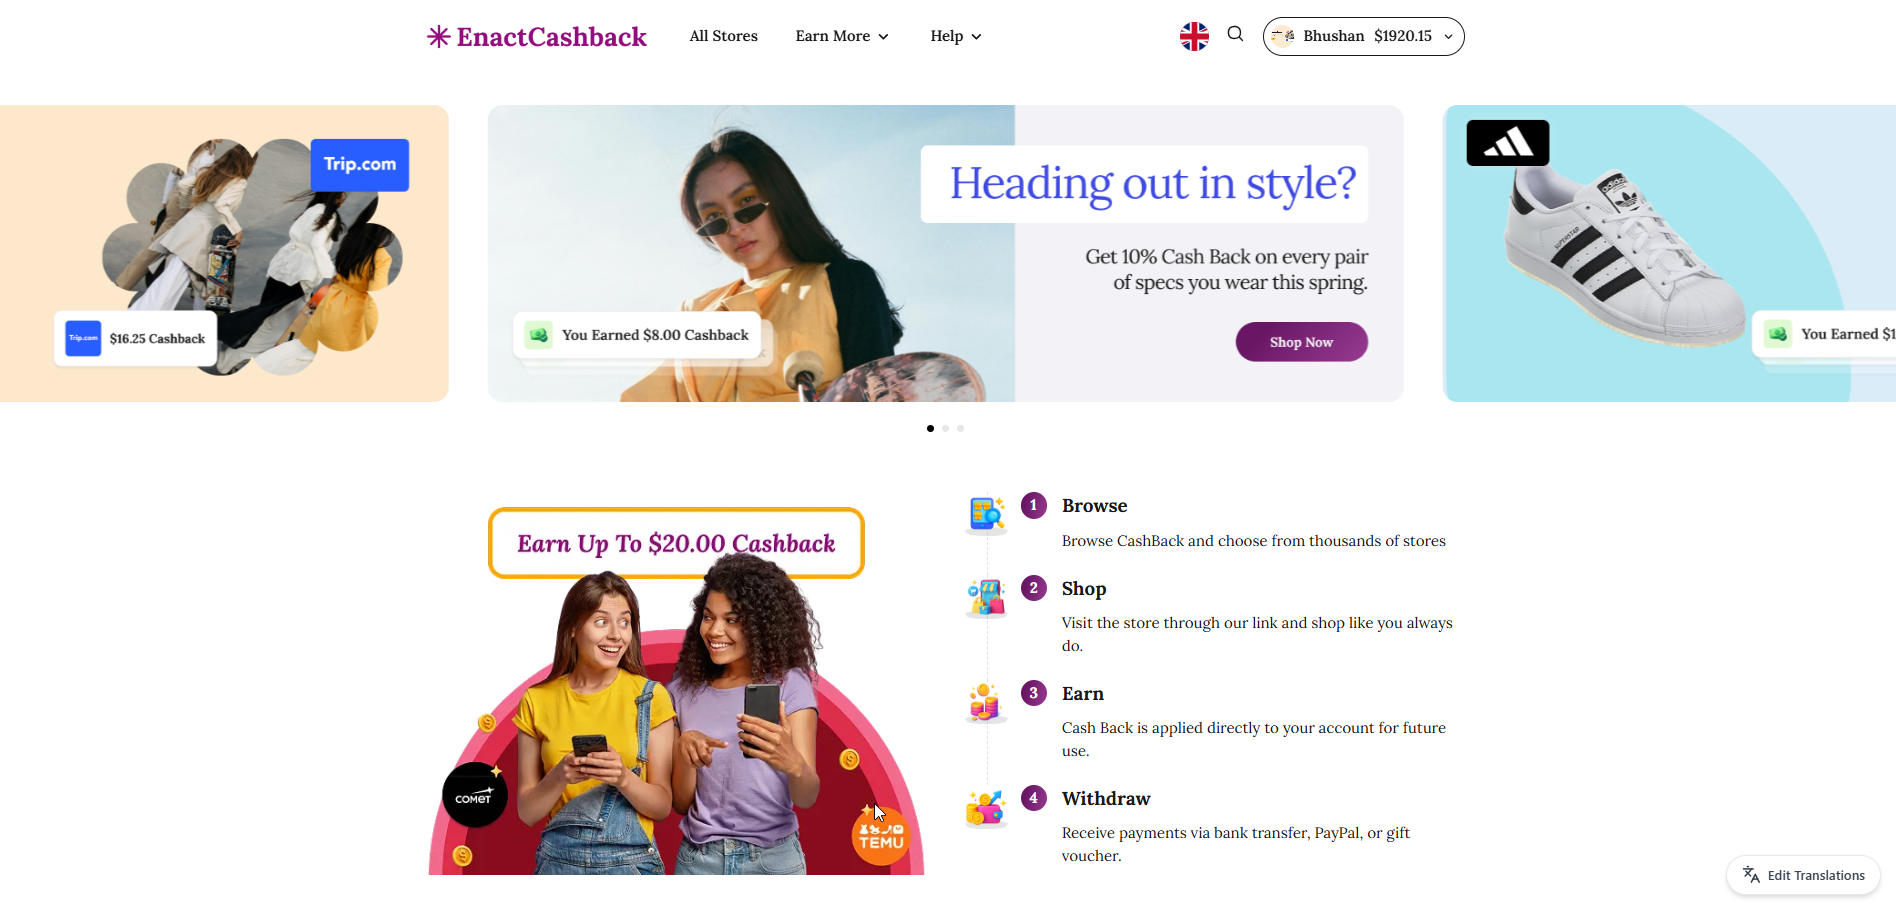Click the Adidas logo badge
Screen dimensions: 1896x904
click(x=1508, y=143)
